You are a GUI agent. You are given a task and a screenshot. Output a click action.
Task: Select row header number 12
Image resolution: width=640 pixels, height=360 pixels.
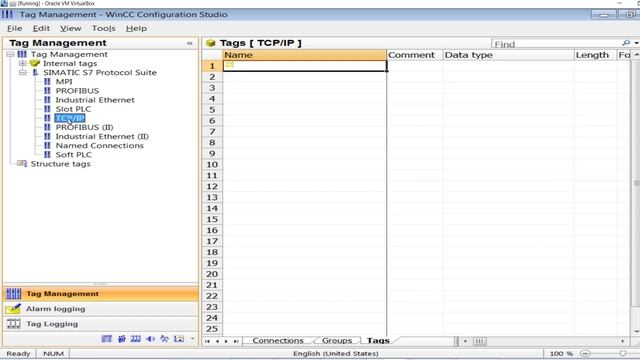(x=212, y=187)
